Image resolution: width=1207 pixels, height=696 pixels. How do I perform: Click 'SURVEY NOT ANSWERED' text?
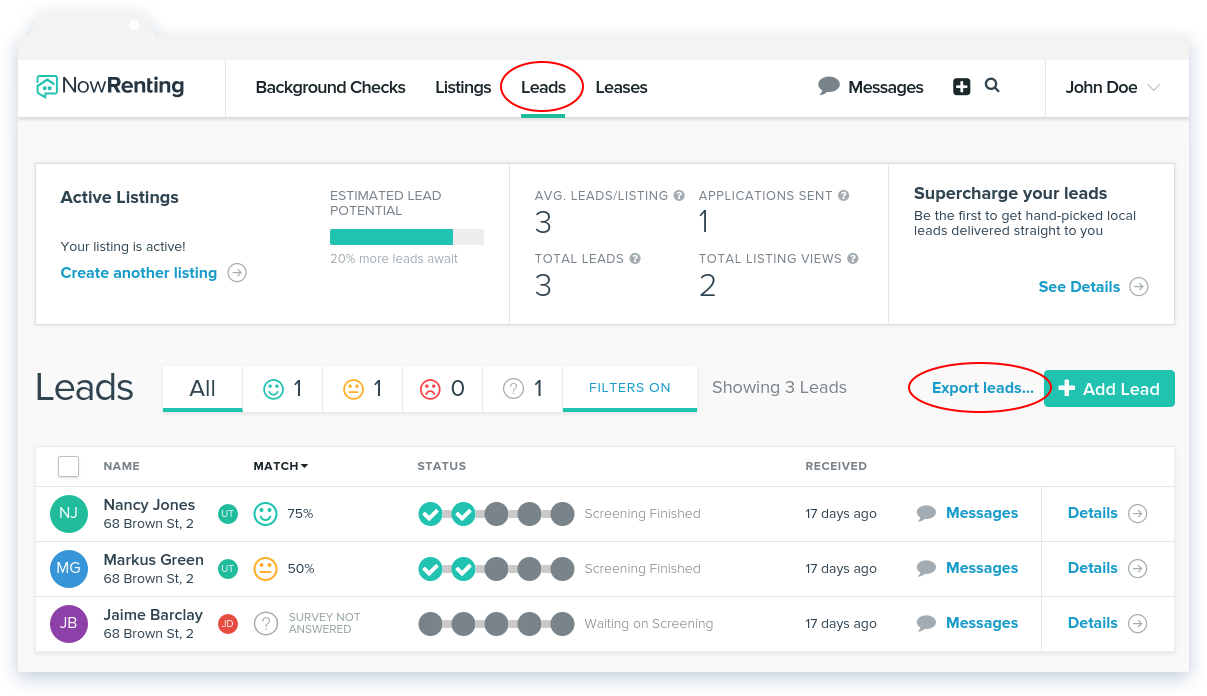[x=324, y=623]
